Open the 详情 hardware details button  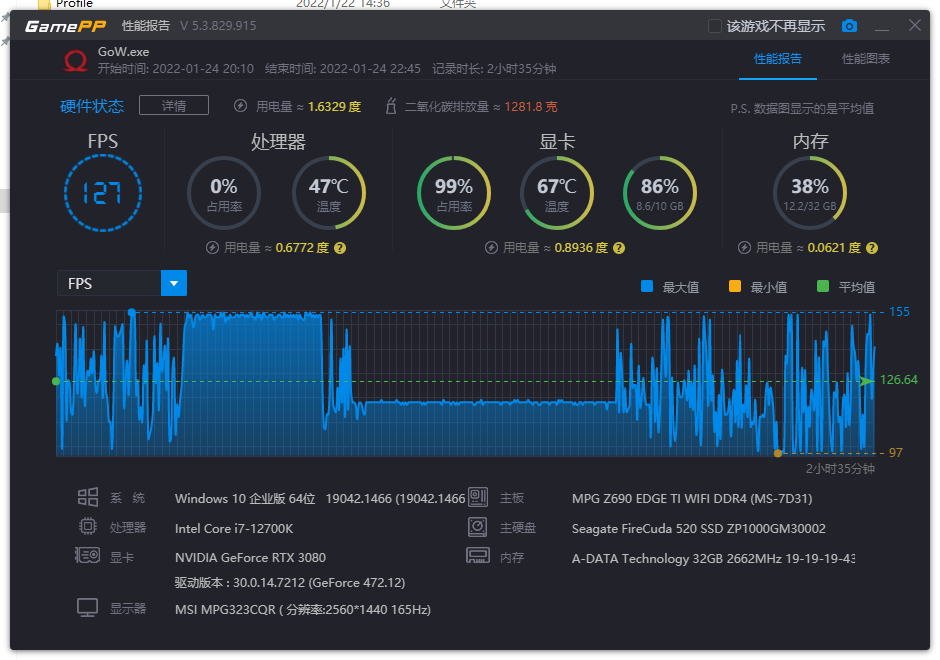[x=174, y=106]
